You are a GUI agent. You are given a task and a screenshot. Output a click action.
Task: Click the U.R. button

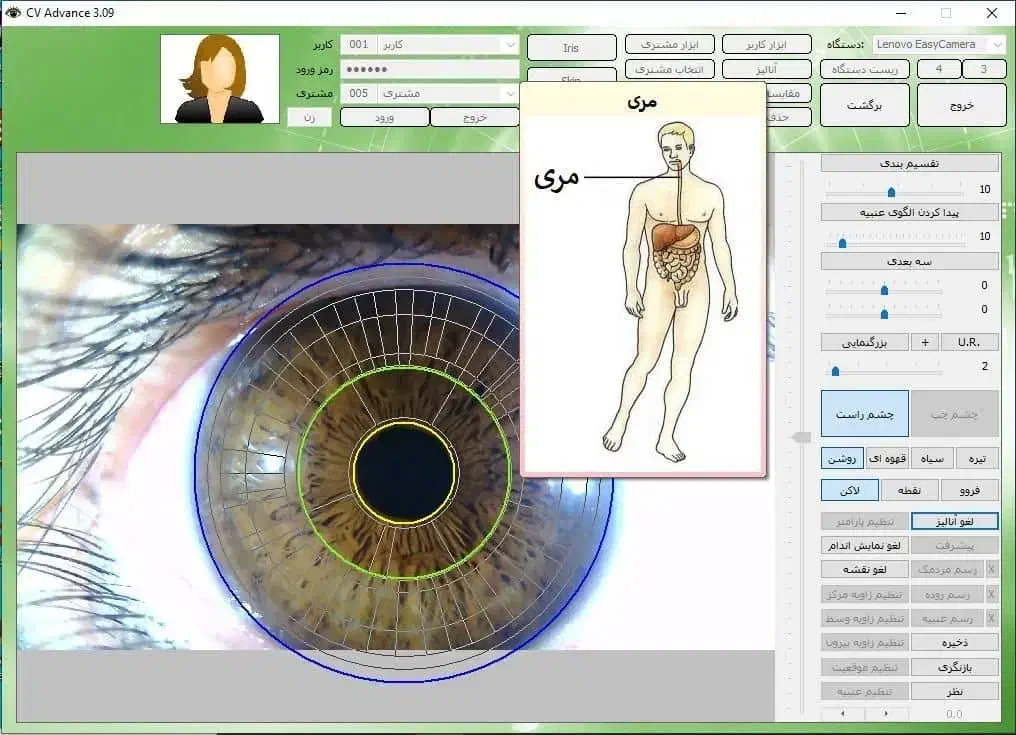(968, 342)
